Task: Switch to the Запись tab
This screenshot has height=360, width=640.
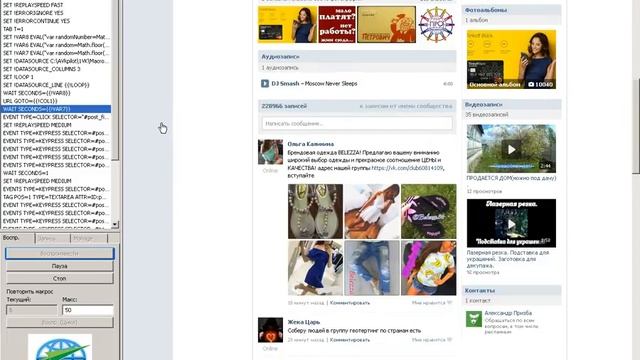Action: click(53, 238)
